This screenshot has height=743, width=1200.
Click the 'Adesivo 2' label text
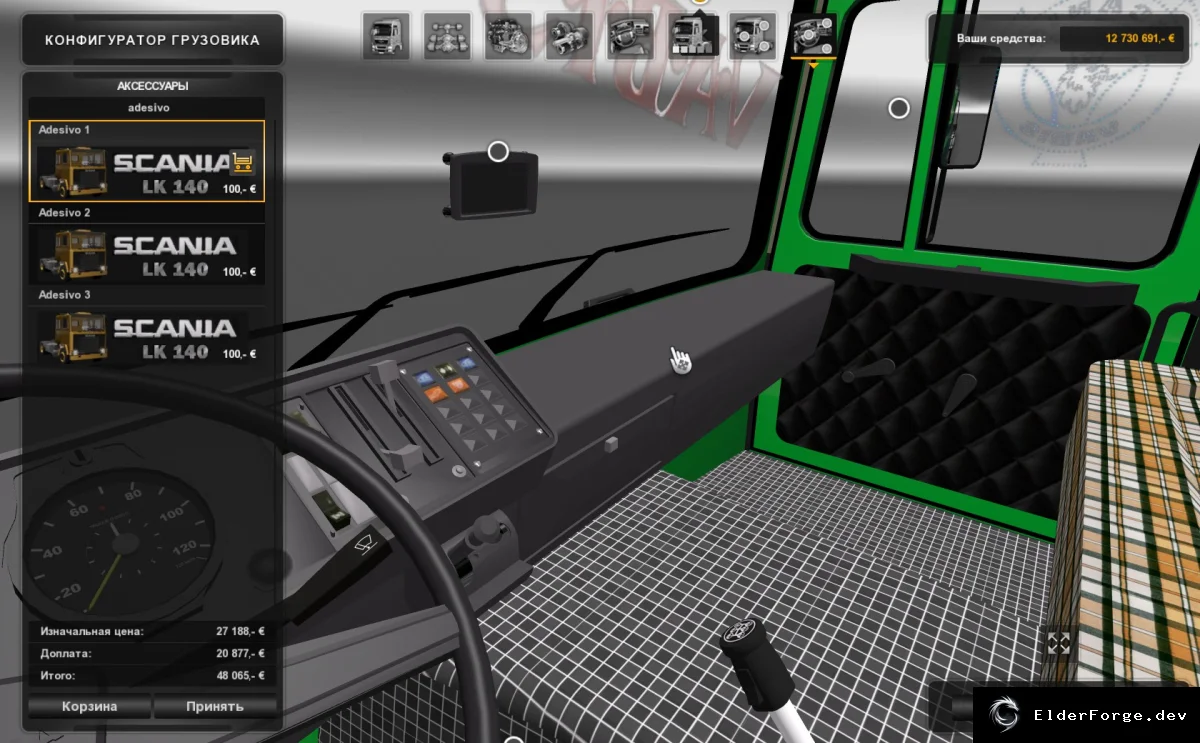coord(64,213)
